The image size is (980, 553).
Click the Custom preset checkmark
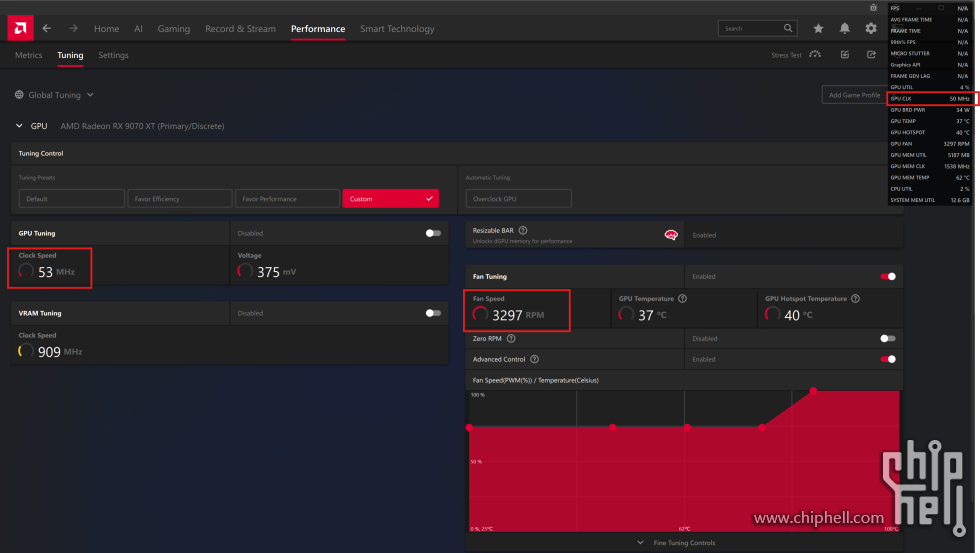[x=429, y=199]
